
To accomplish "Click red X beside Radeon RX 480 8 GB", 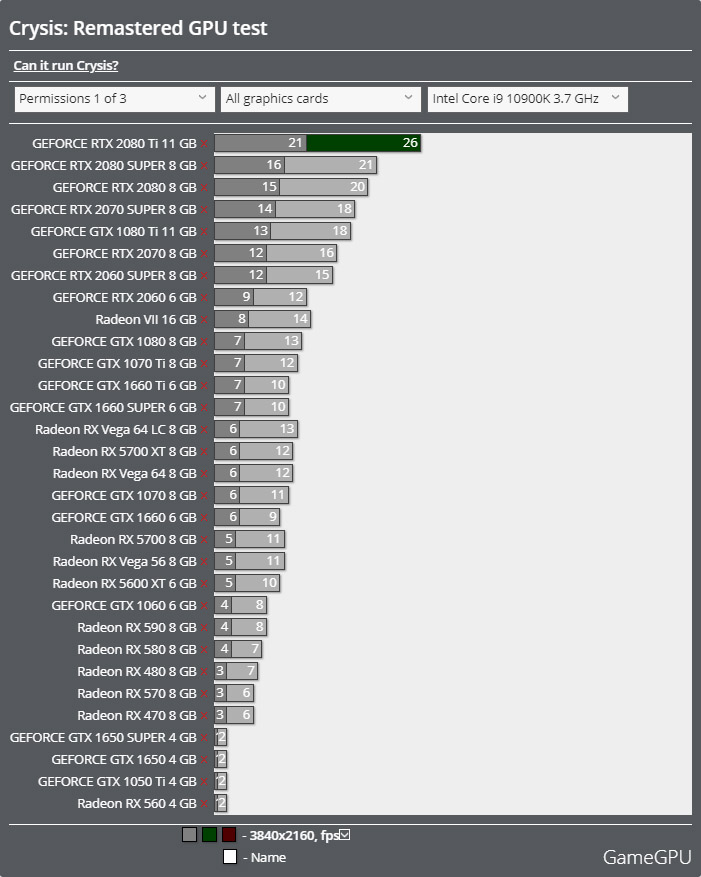I will pos(204,672).
